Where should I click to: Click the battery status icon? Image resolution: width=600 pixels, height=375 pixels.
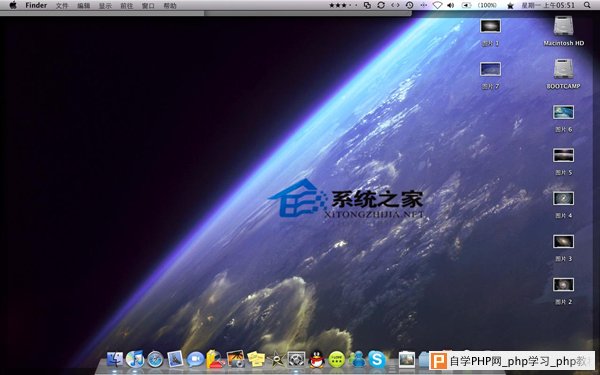(466, 5)
